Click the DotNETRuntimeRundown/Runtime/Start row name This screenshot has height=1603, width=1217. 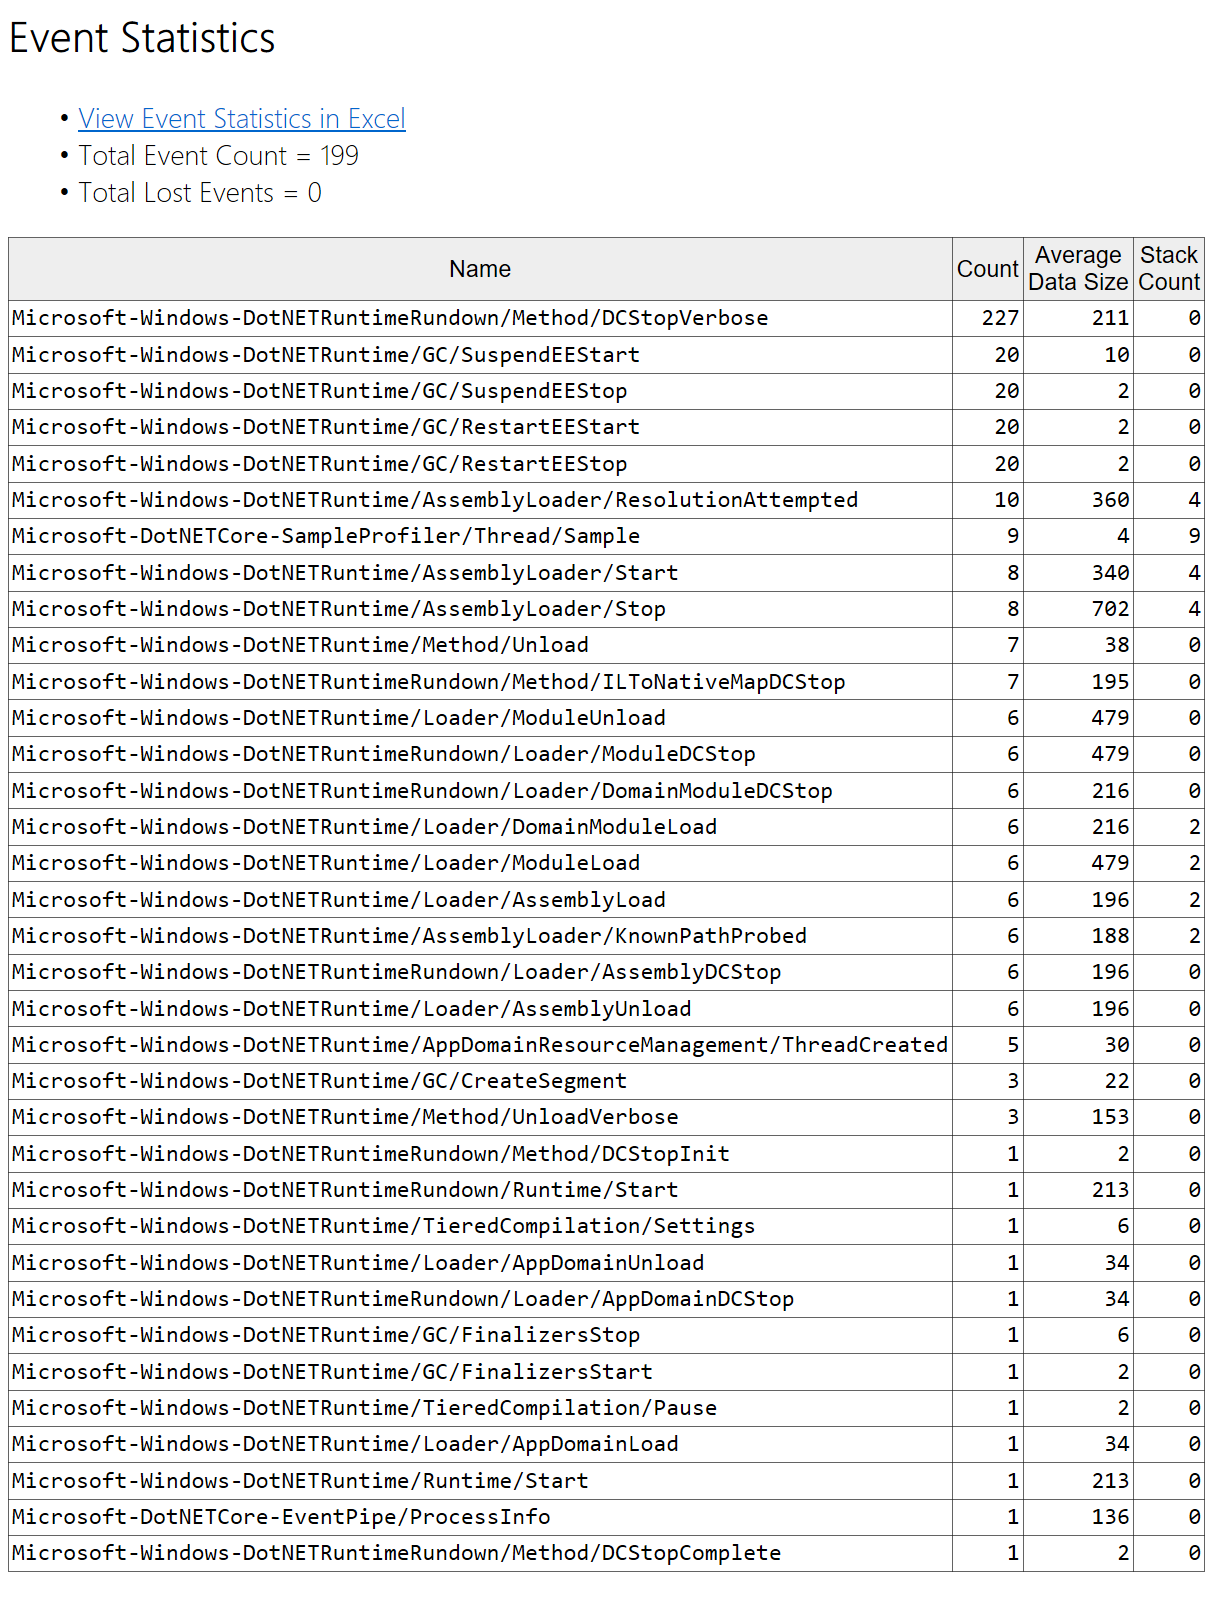[x=345, y=1190]
